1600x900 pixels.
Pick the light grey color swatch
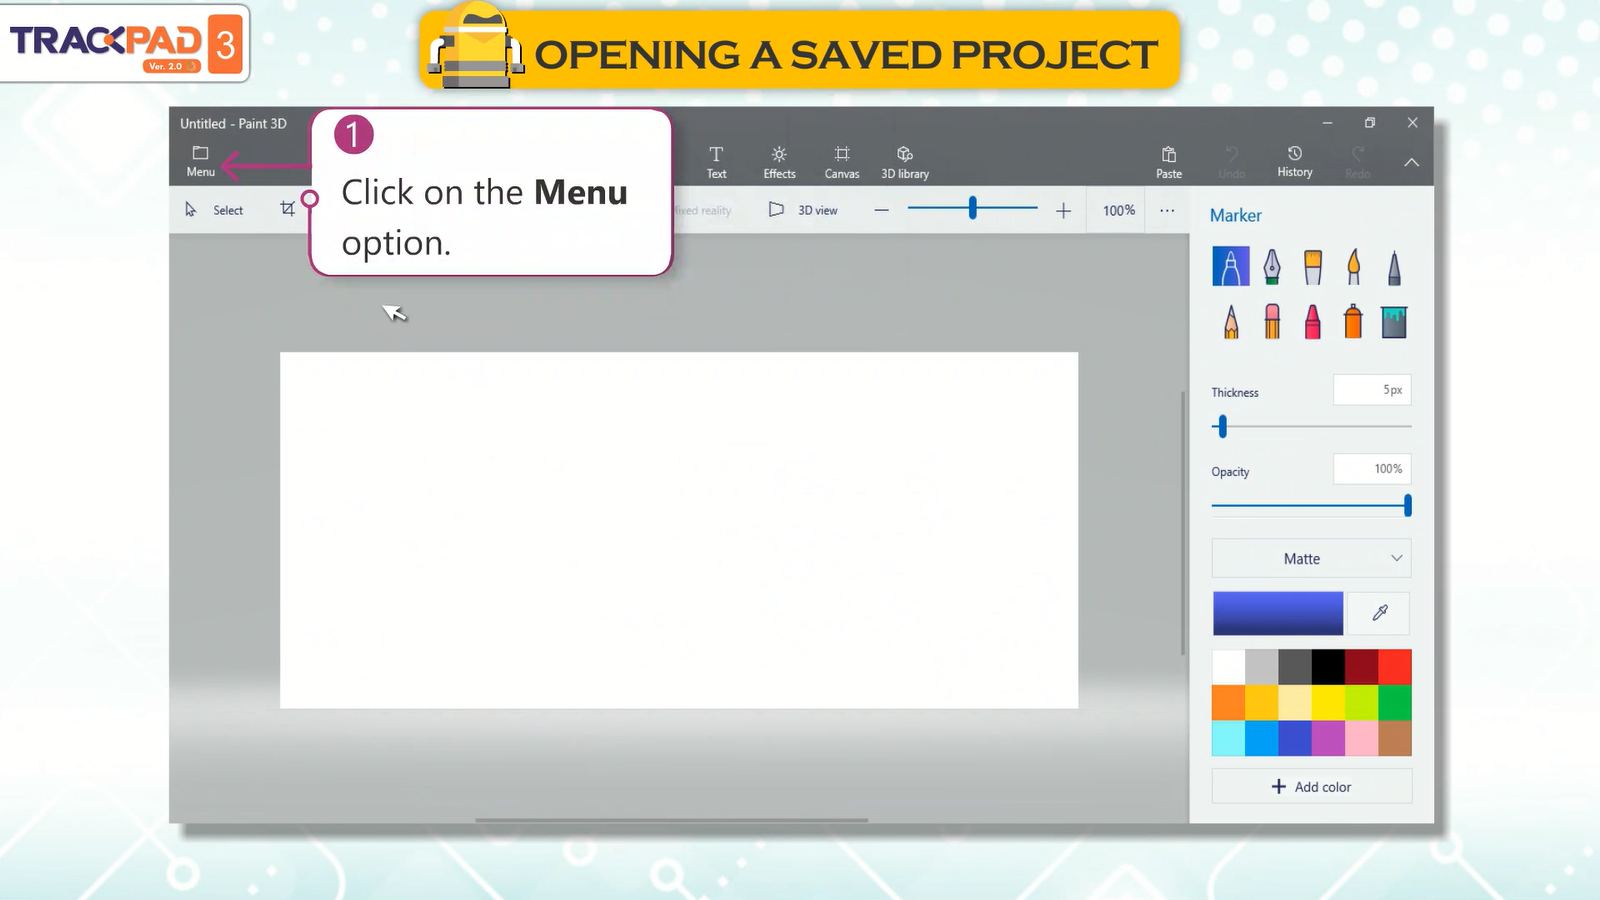pos(1261,666)
